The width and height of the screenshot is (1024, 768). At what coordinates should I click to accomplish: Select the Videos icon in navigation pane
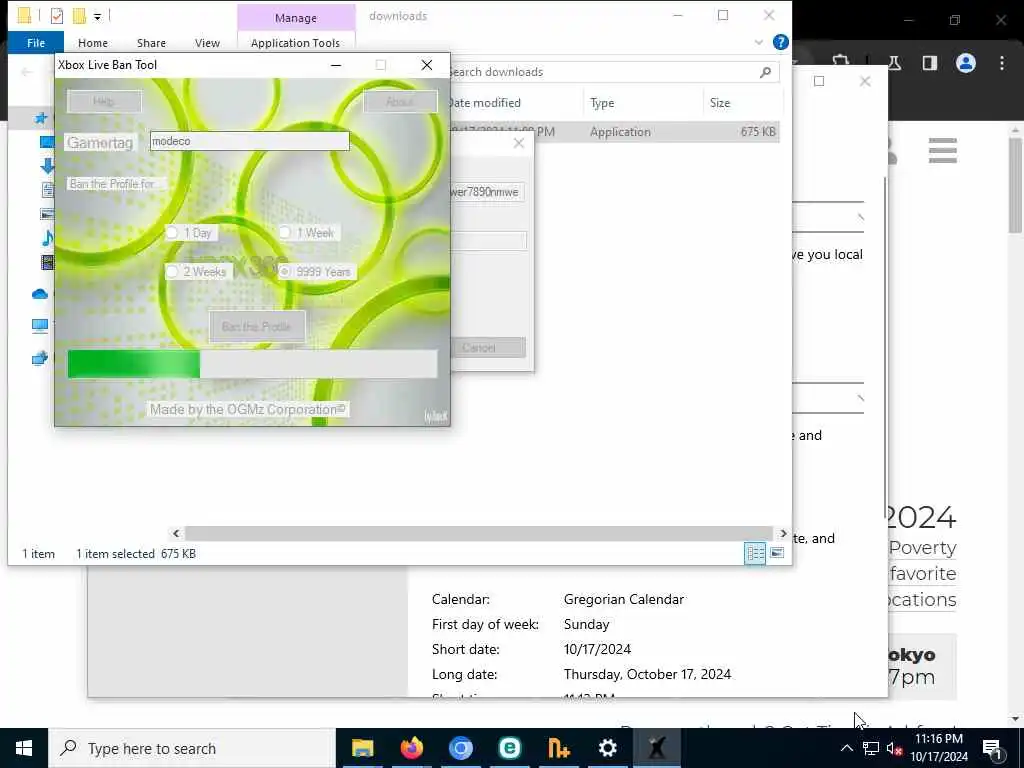tap(47, 263)
